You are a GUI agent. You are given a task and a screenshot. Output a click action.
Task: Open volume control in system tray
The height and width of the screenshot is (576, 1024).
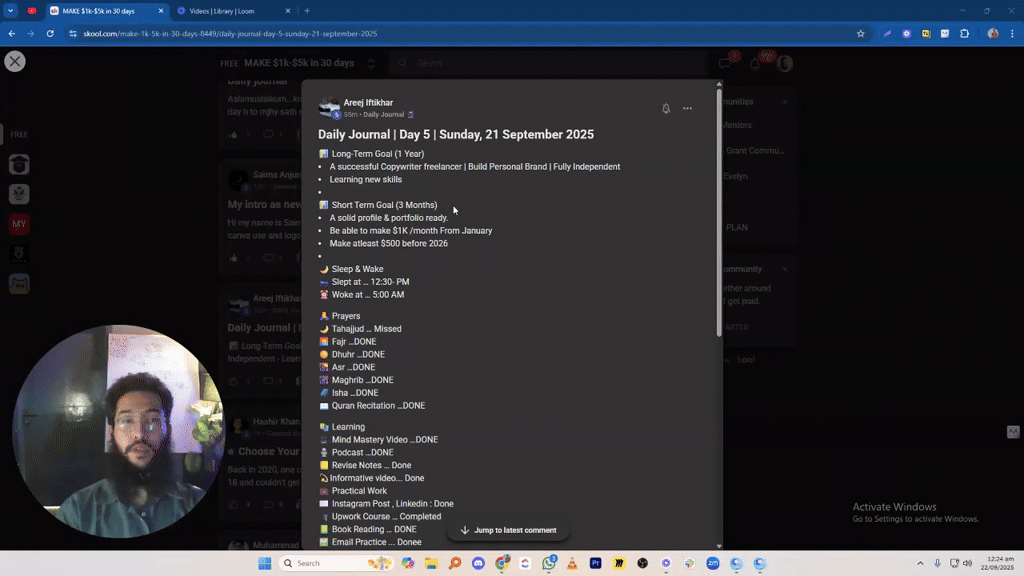[x=968, y=563]
